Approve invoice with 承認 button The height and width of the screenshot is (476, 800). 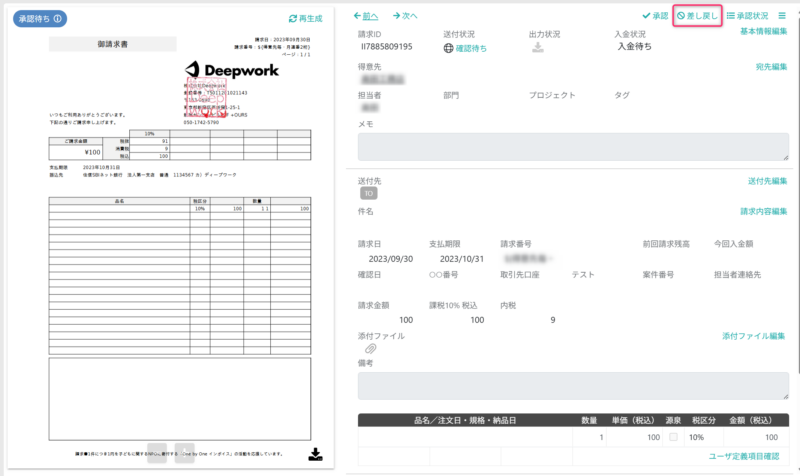[x=655, y=16]
